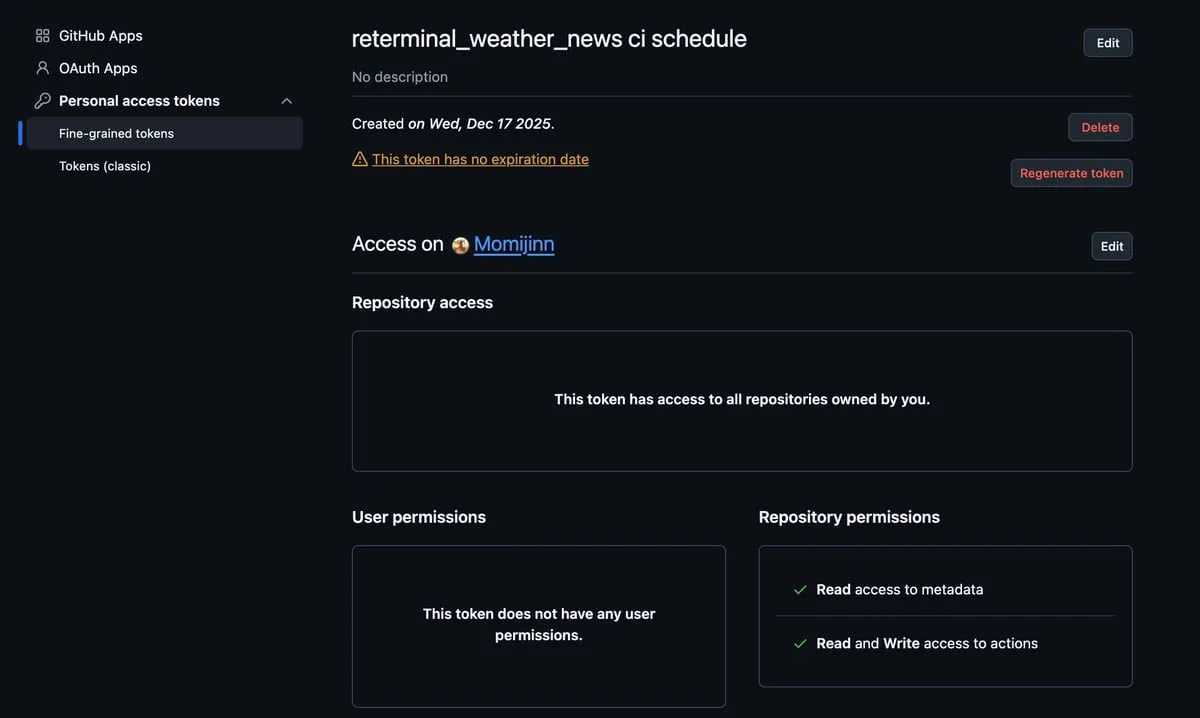Image resolution: width=1200 pixels, height=718 pixels.
Task: Switch to Tokens (classic) in sidebar
Action: tap(105, 166)
